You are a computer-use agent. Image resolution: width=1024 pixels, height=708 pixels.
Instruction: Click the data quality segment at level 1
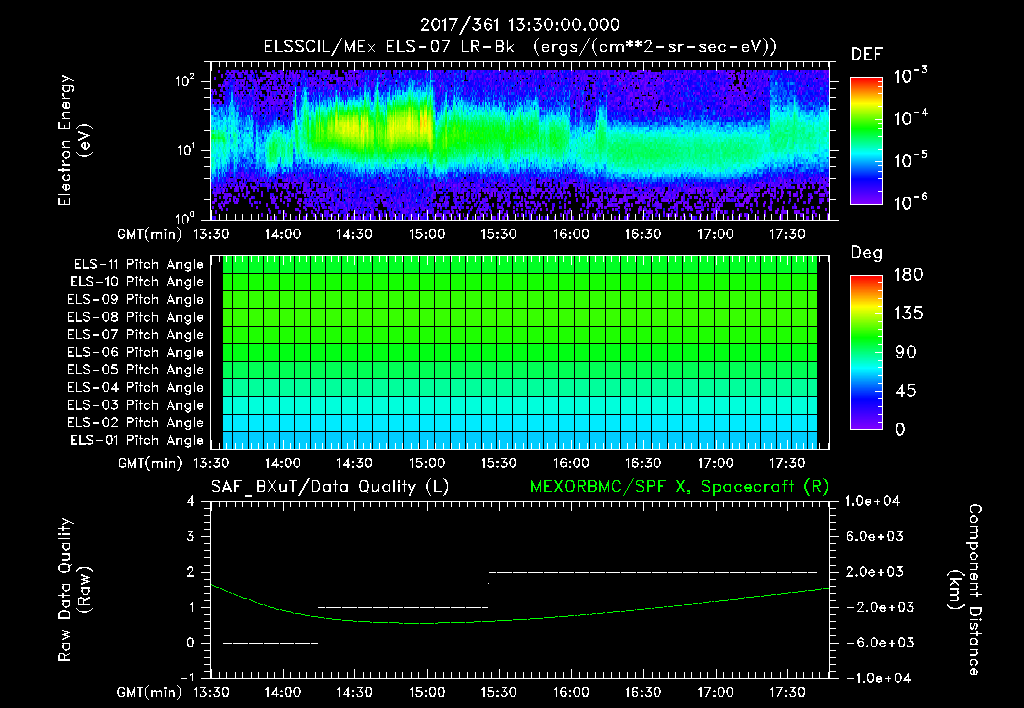[403, 607]
